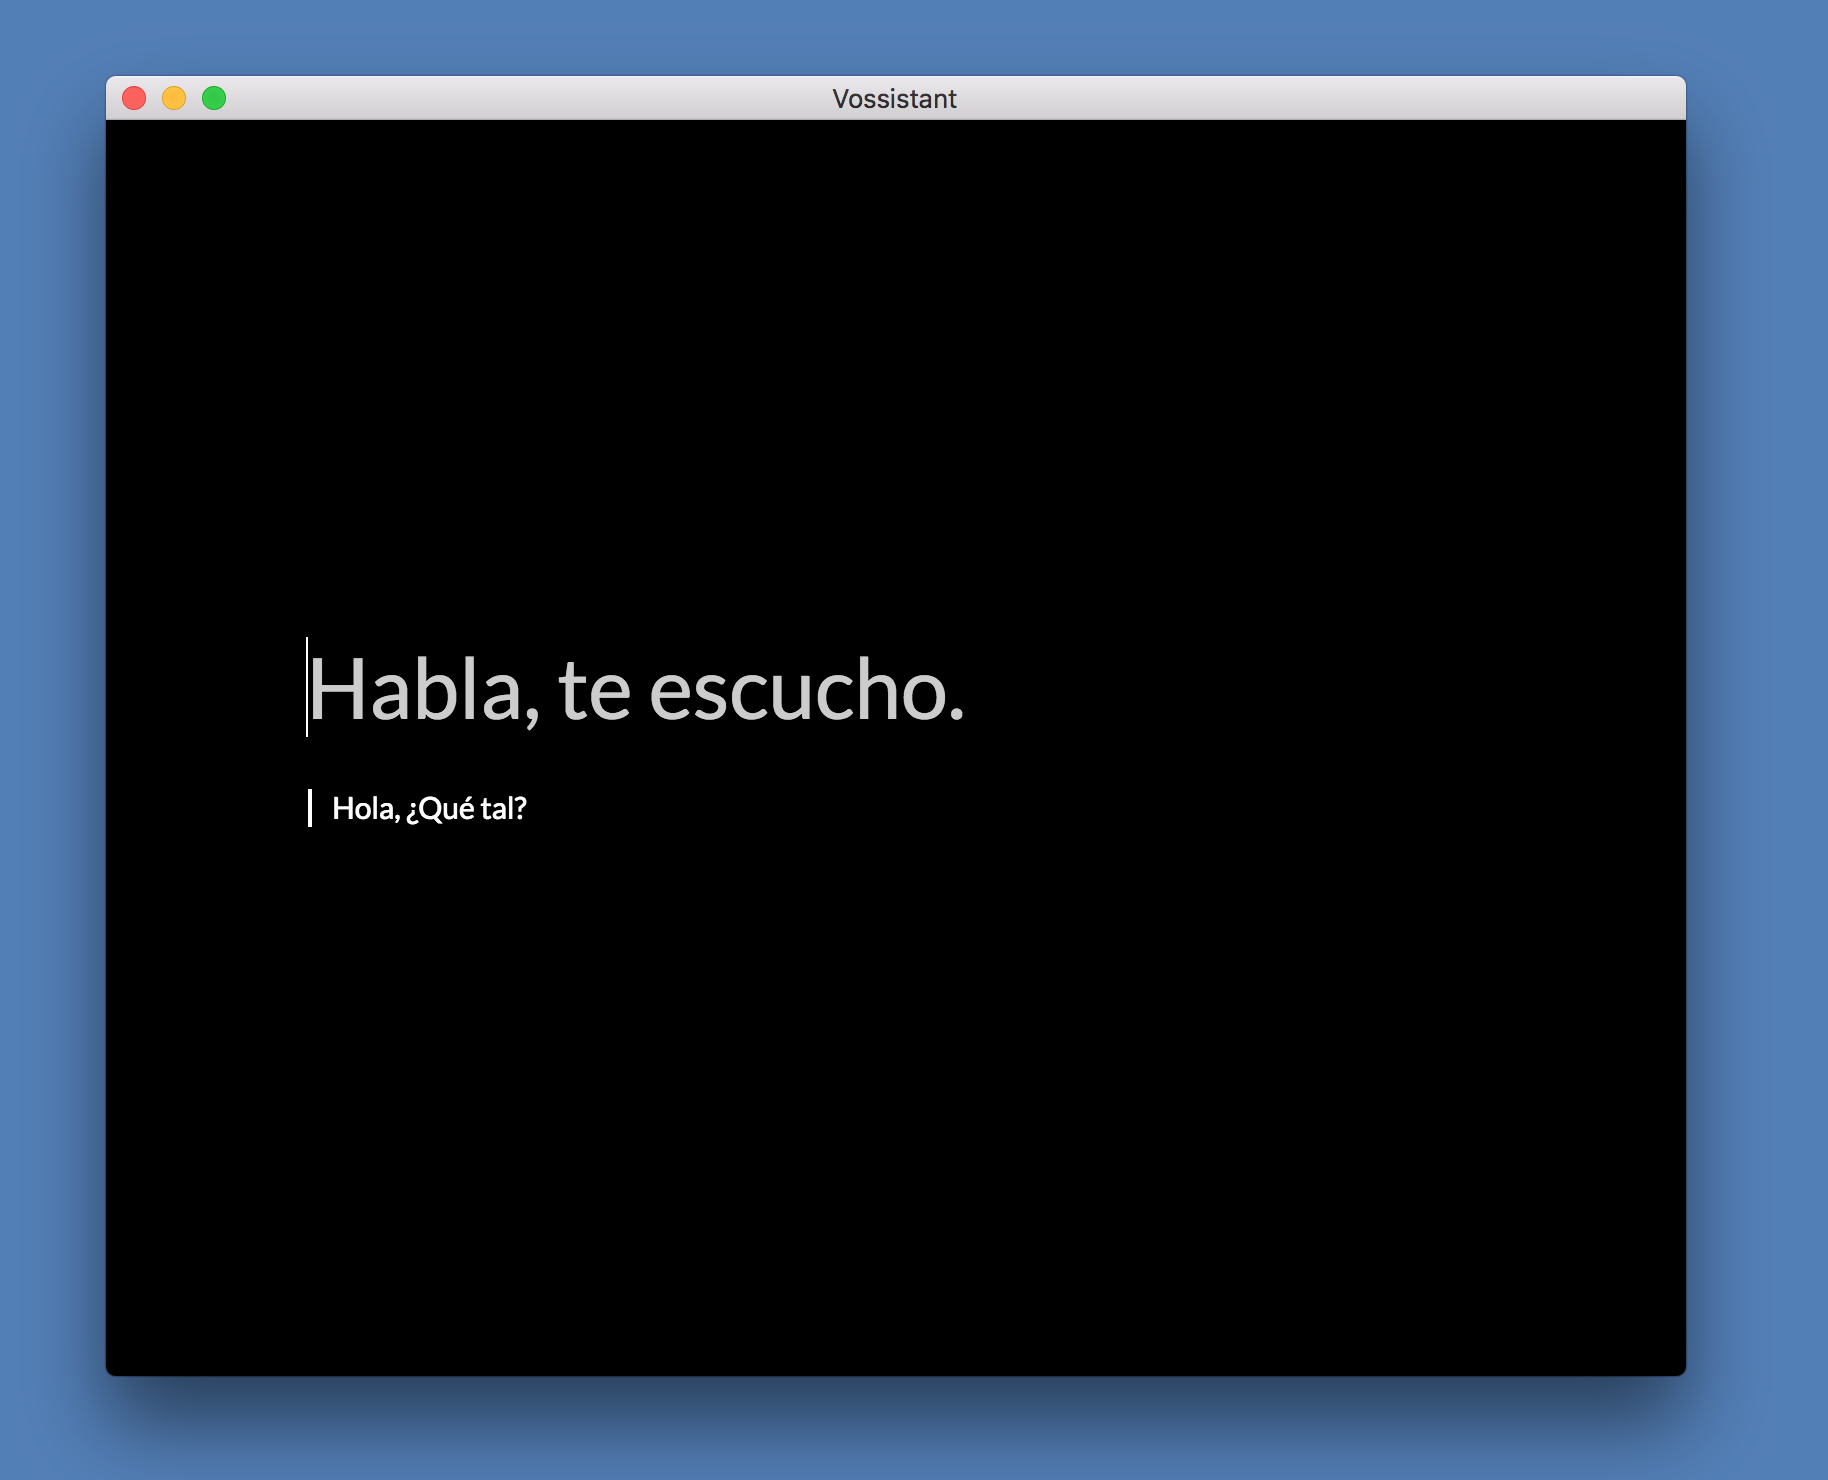Minimize the Vossistant window with yellow button
The width and height of the screenshot is (1828, 1480).
pyautogui.click(x=174, y=98)
